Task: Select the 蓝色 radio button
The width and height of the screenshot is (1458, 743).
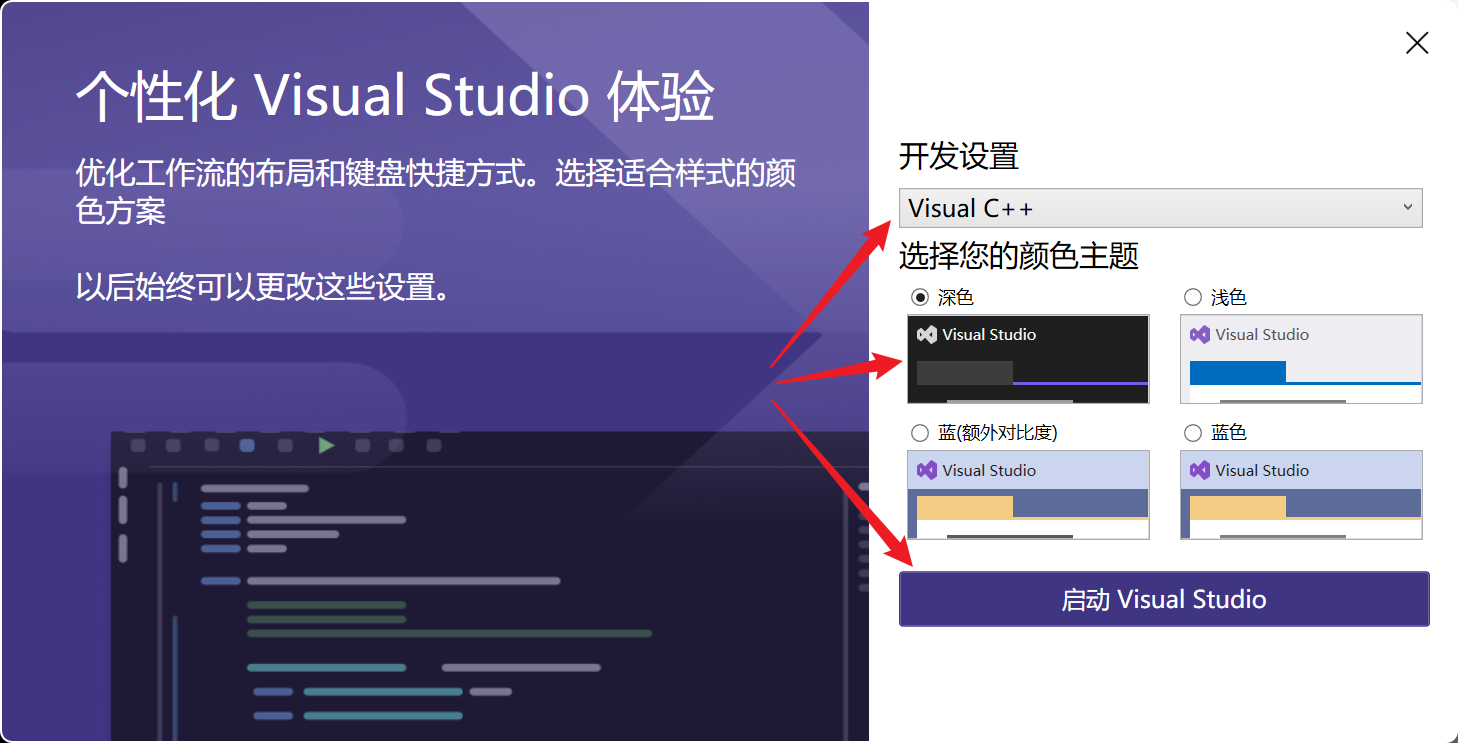Action: tap(1193, 432)
